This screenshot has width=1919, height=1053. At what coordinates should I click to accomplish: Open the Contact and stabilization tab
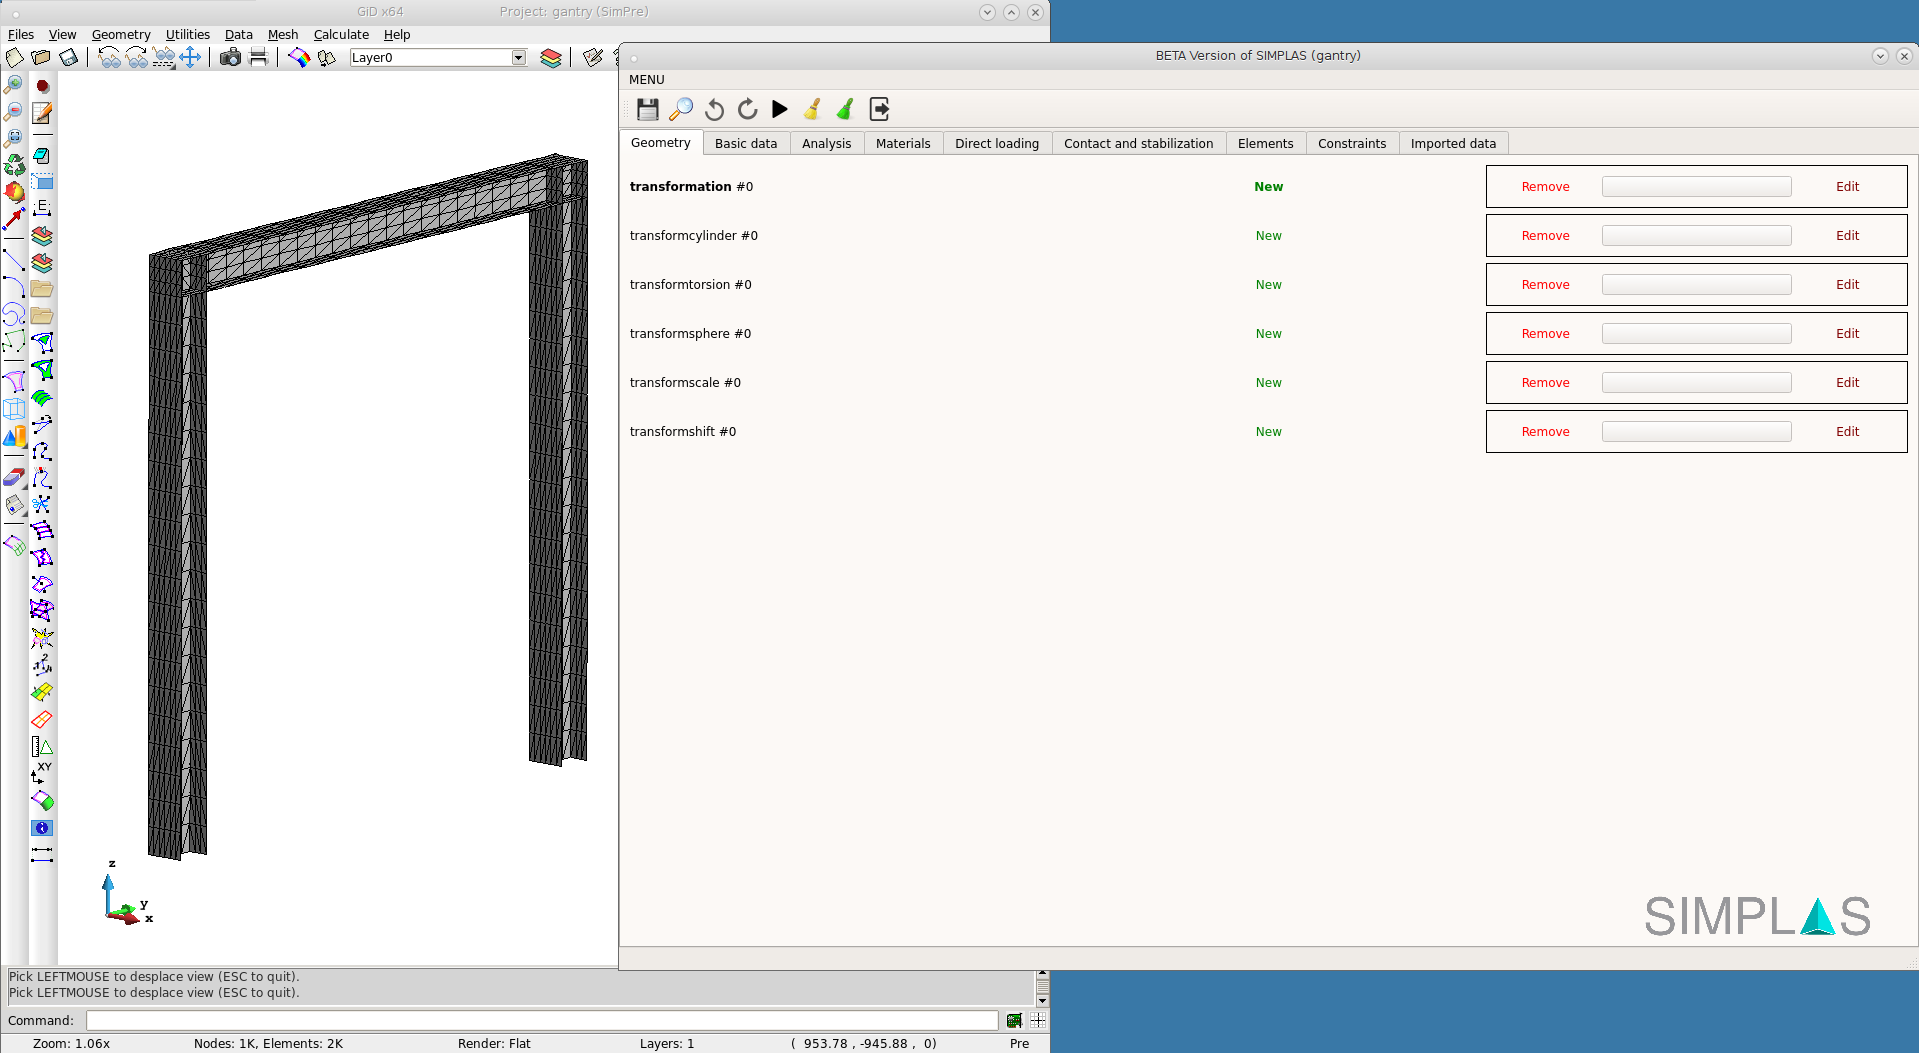pos(1138,143)
